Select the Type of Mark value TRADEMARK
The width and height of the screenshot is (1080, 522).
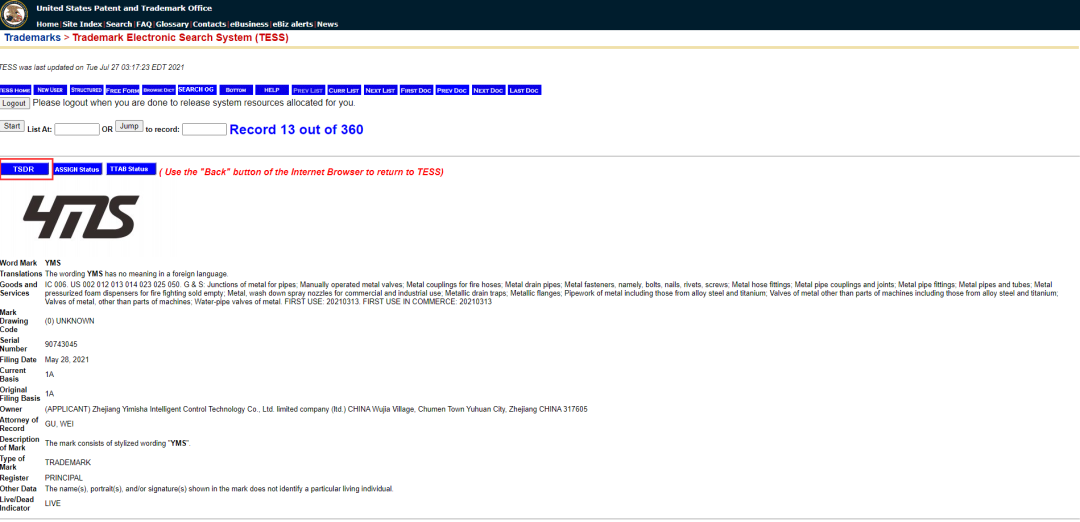pos(68,462)
